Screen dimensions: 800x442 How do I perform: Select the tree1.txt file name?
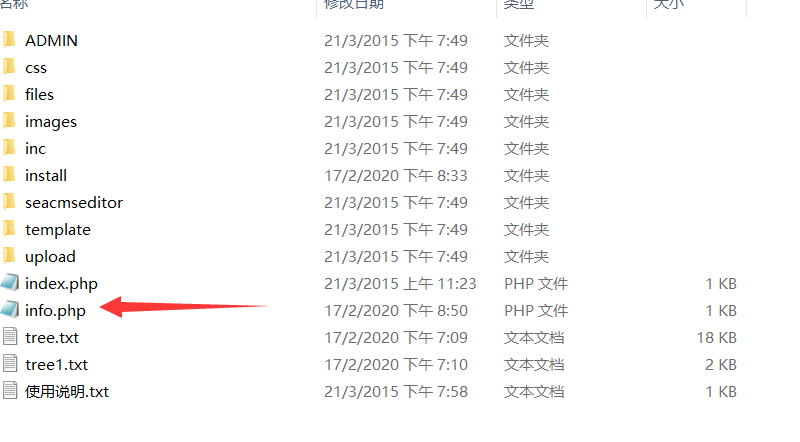click(x=56, y=365)
